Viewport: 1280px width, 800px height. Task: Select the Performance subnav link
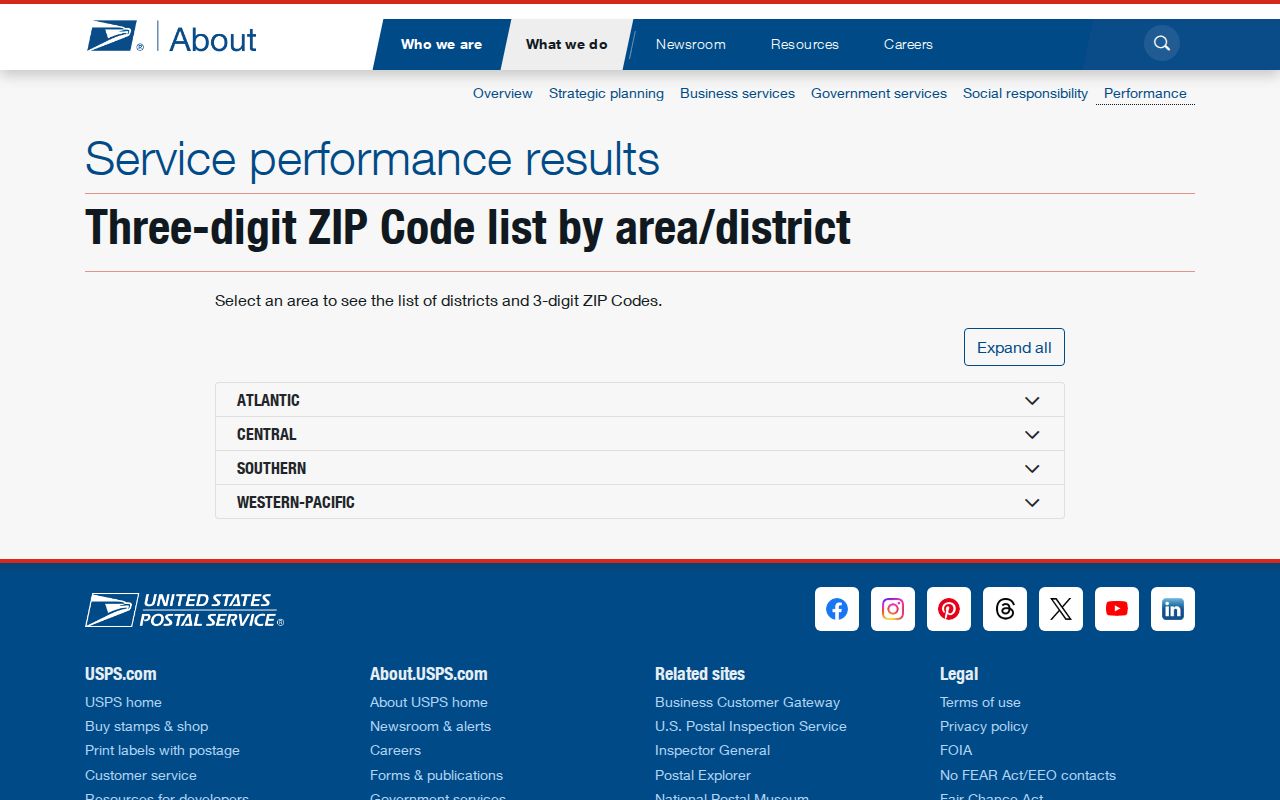point(1145,93)
